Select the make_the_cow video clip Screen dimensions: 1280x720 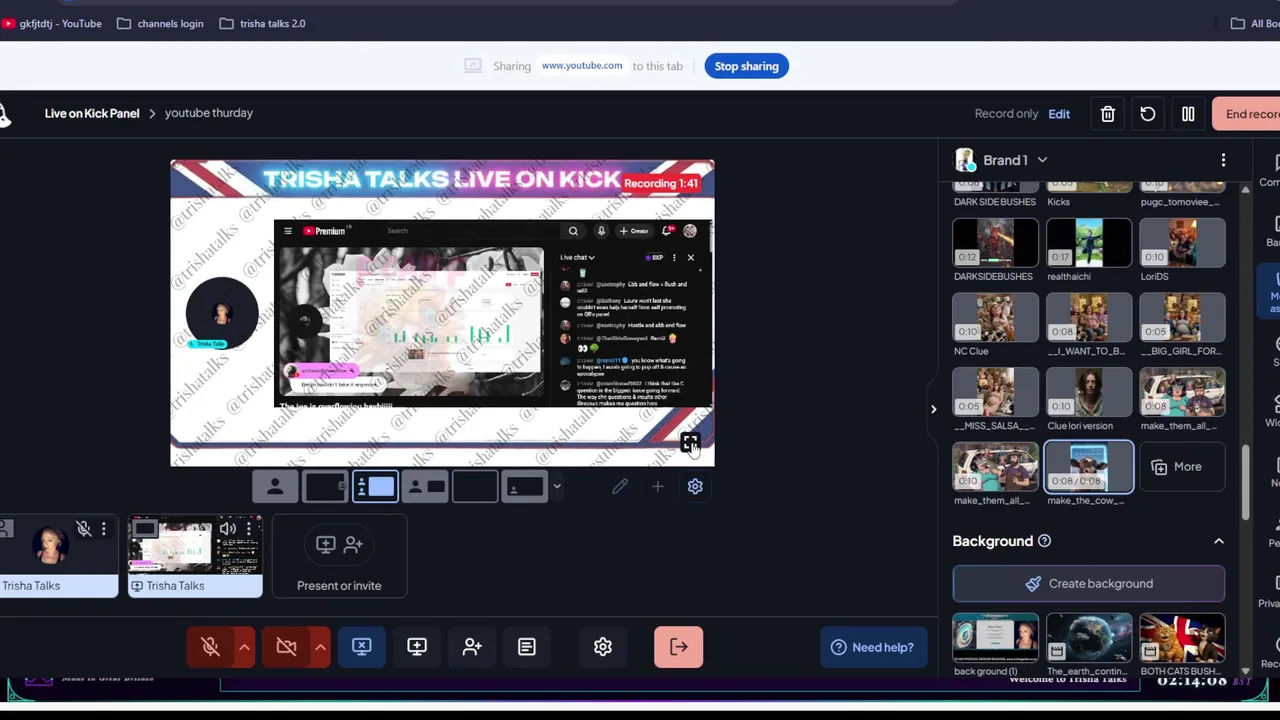click(1089, 467)
